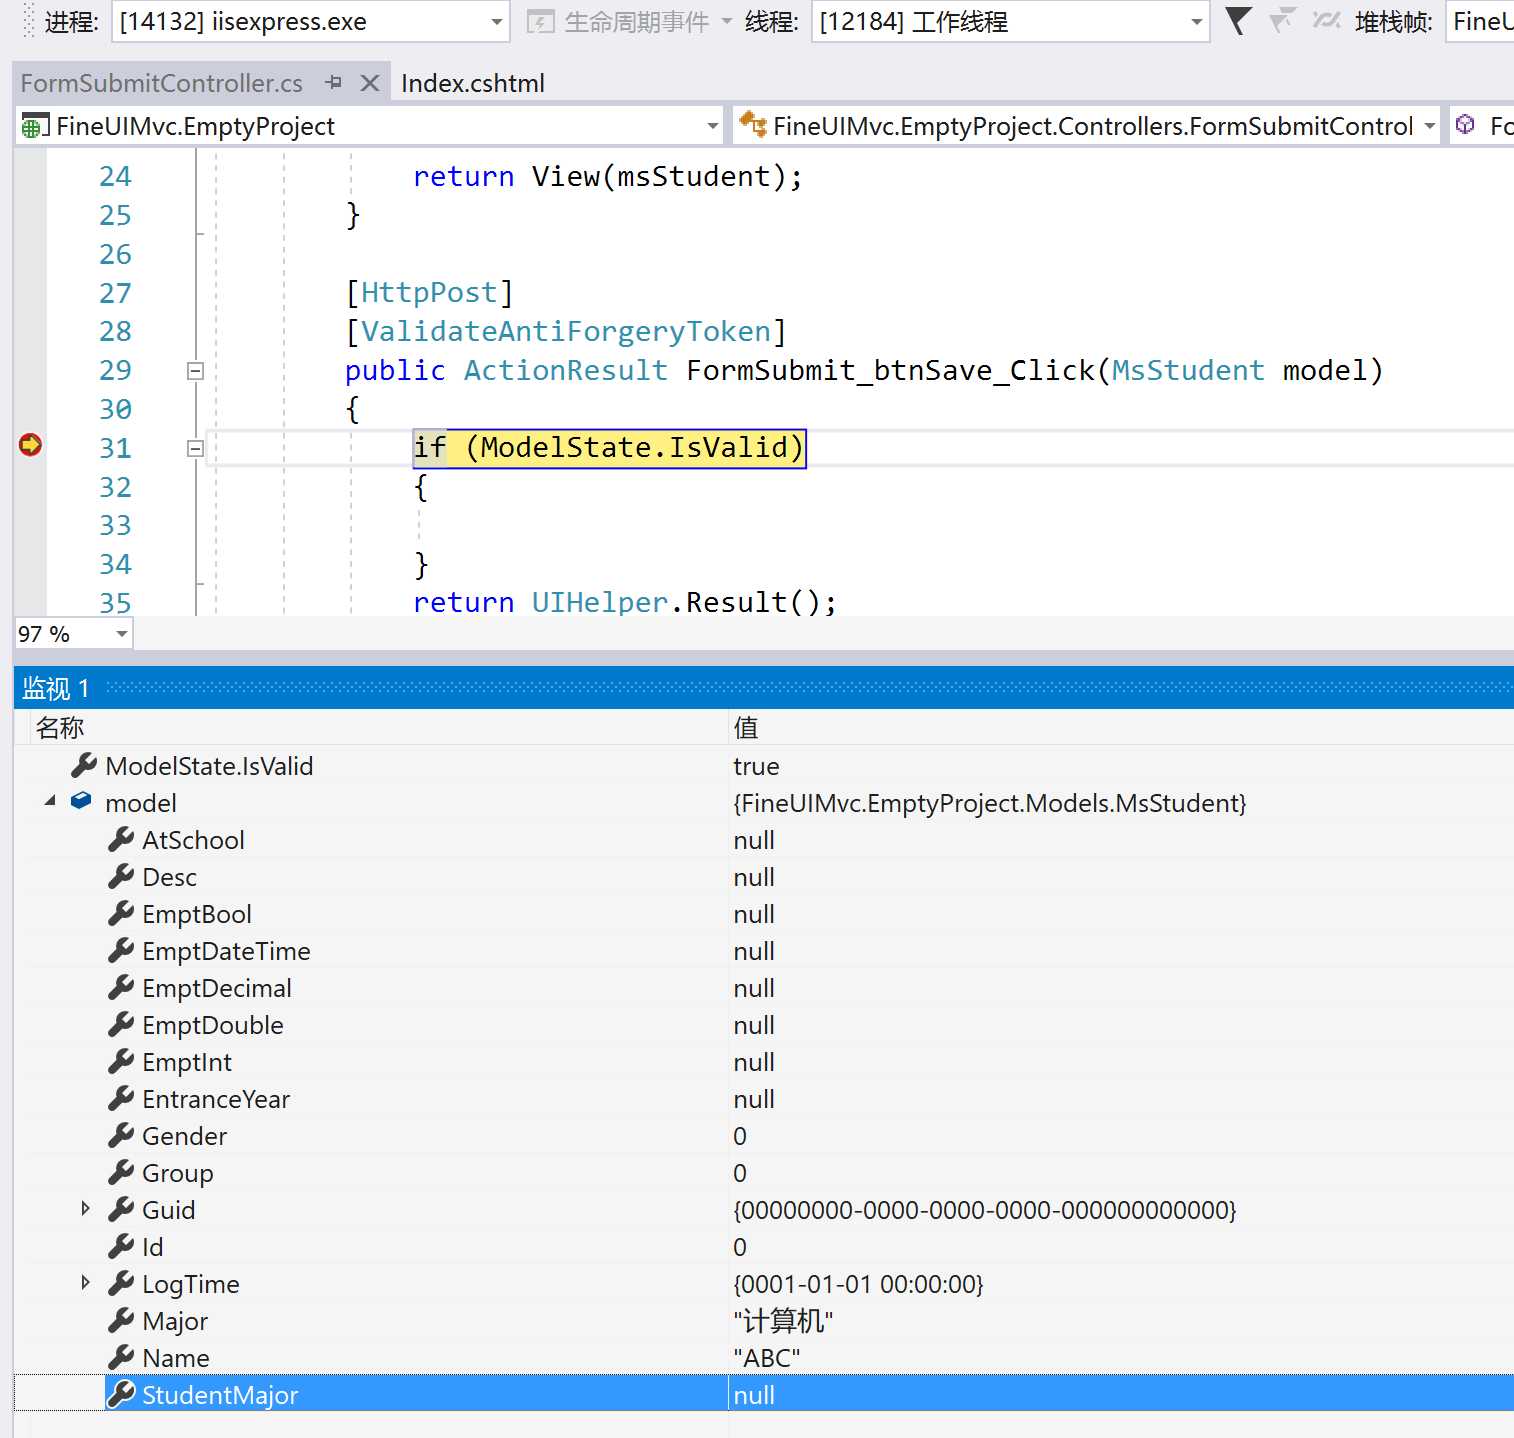The image size is (1514, 1438).
Task: Click the highlighted if (ModelState.IsValid) statement
Action: pos(609,448)
